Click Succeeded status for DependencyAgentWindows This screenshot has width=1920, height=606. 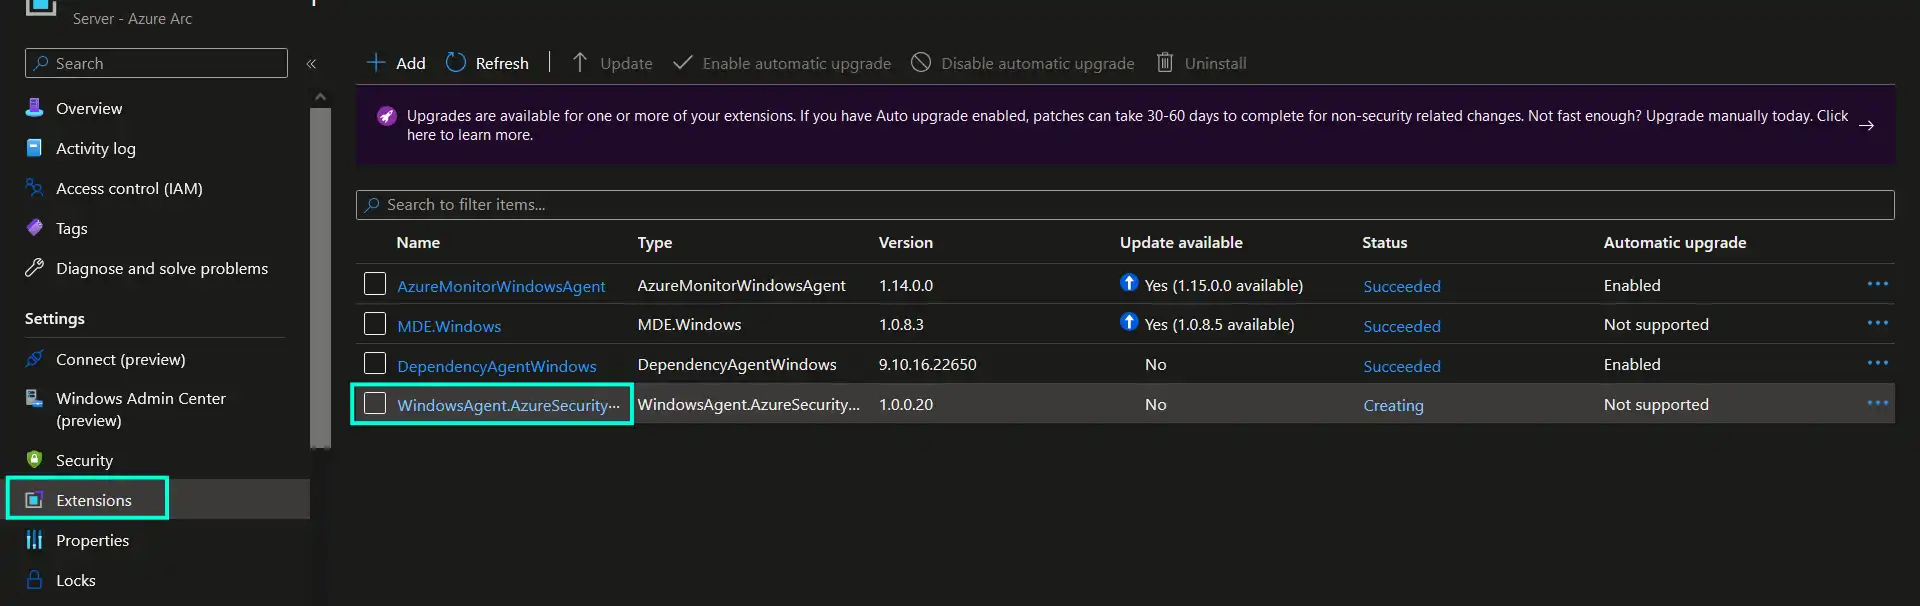click(1402, 366)
